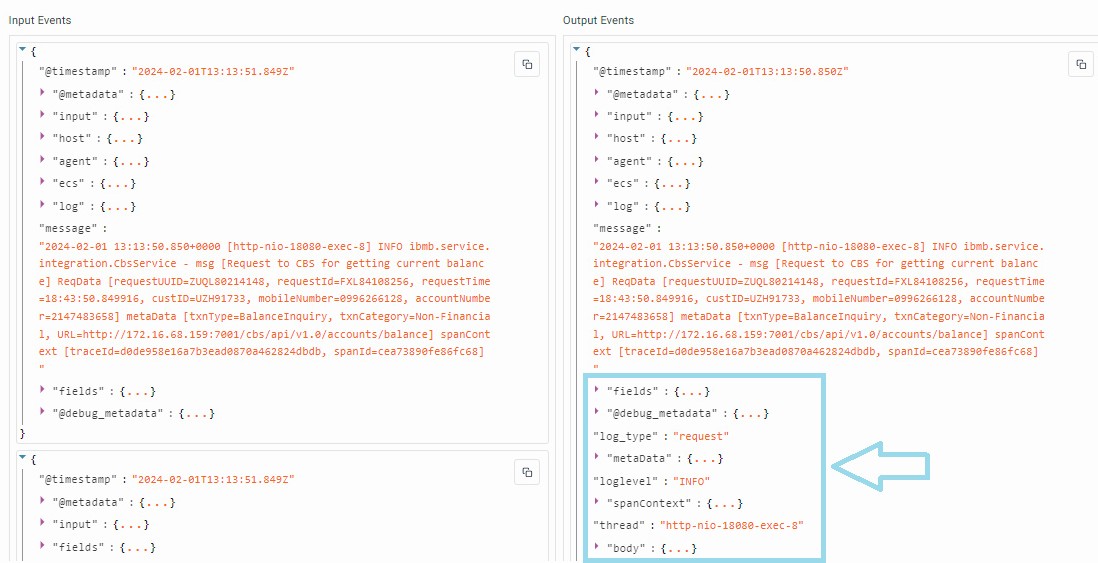Expand "input" in Output Events
Viewport: 1098px width, 563px height.
tap(597, 116)
